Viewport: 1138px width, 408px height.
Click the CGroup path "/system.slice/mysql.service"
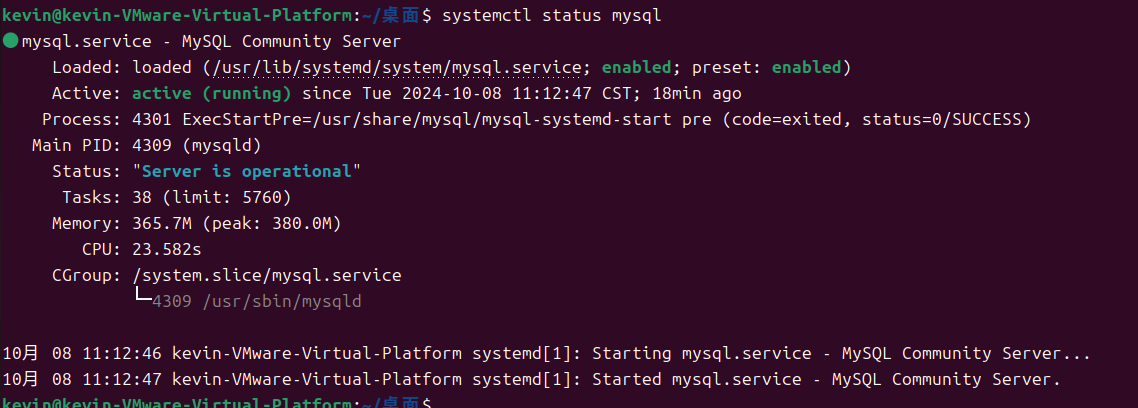[266, 275]
